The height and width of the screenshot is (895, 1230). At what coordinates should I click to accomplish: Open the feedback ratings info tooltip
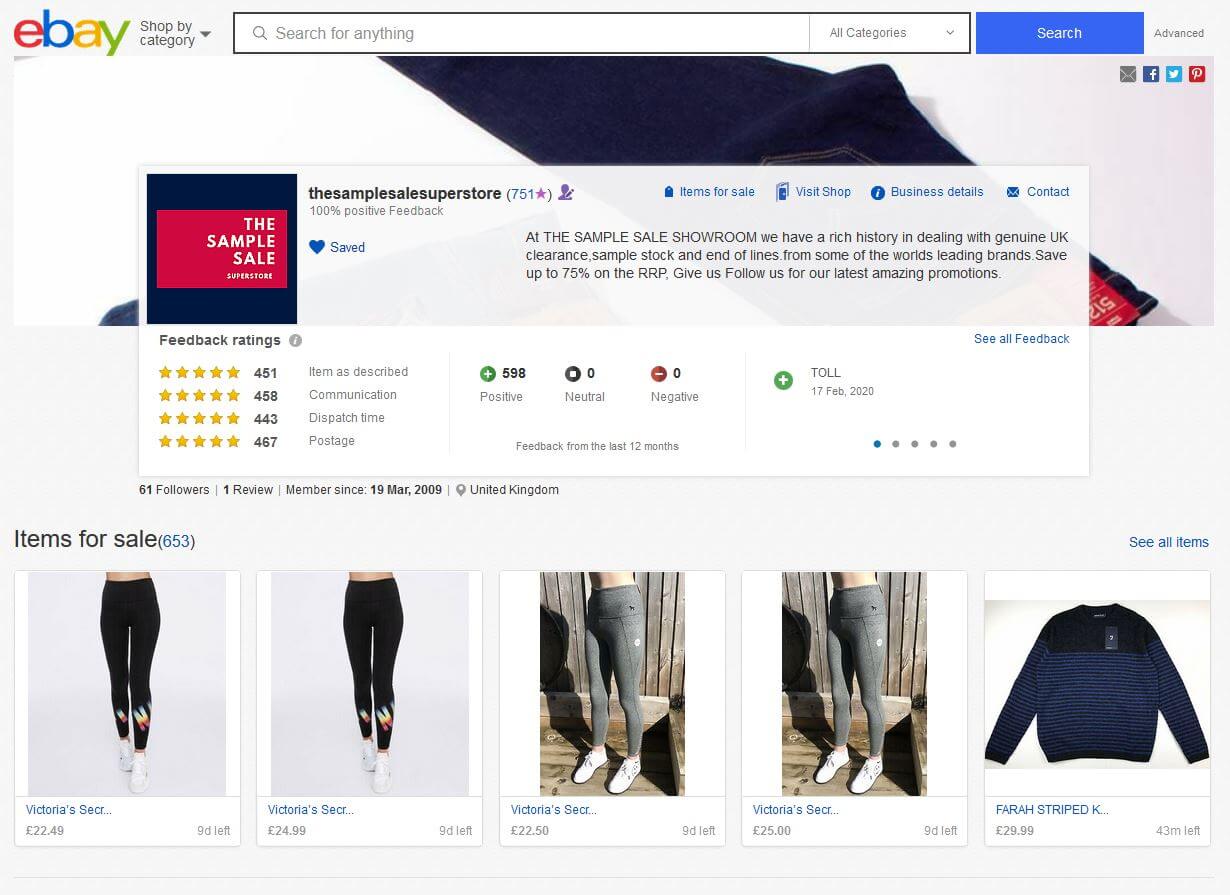point(295,340)
